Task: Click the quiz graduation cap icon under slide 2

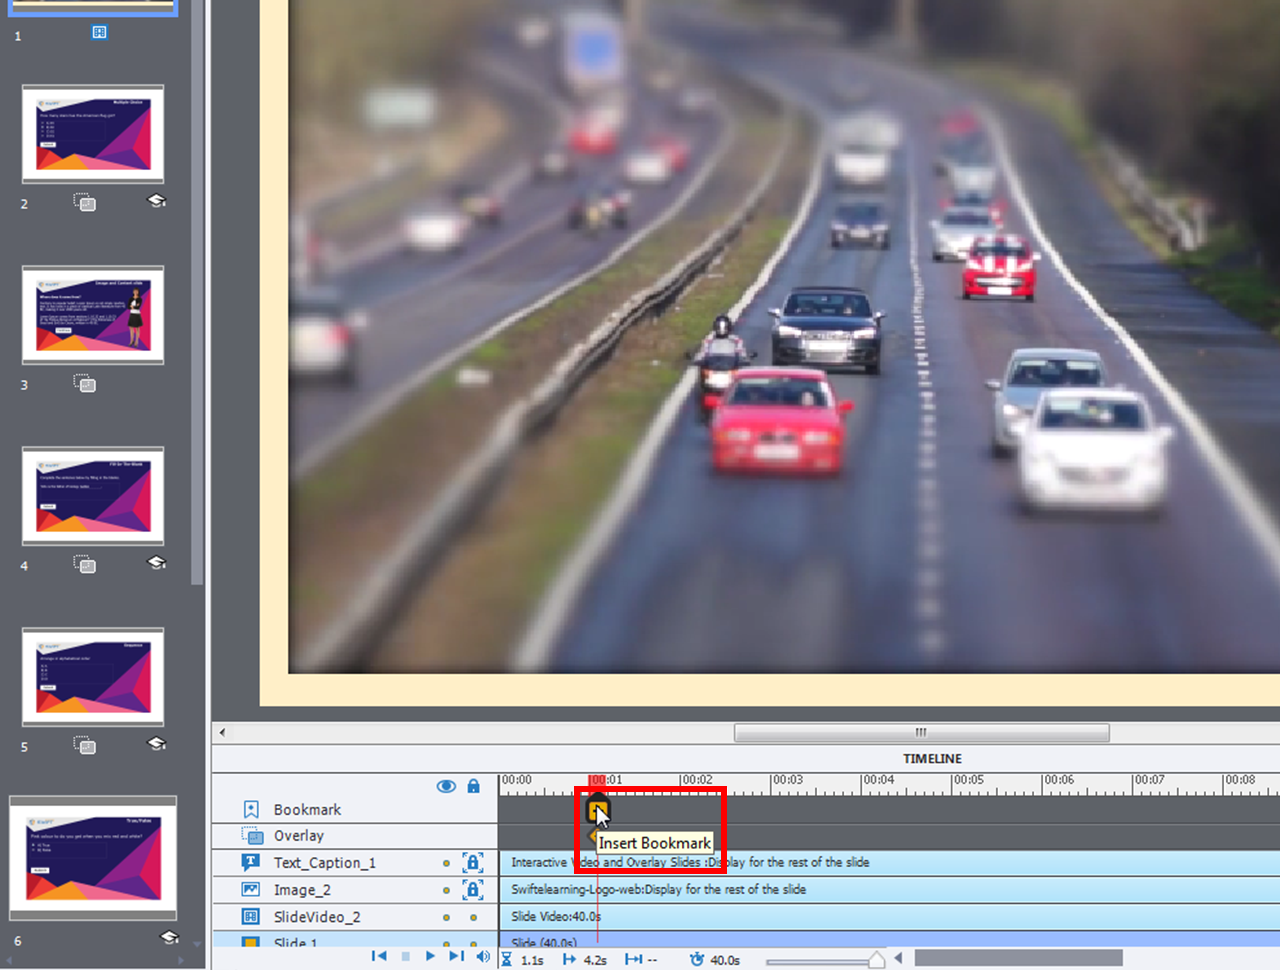Action: pyautogui.click(x=157, y=201)
